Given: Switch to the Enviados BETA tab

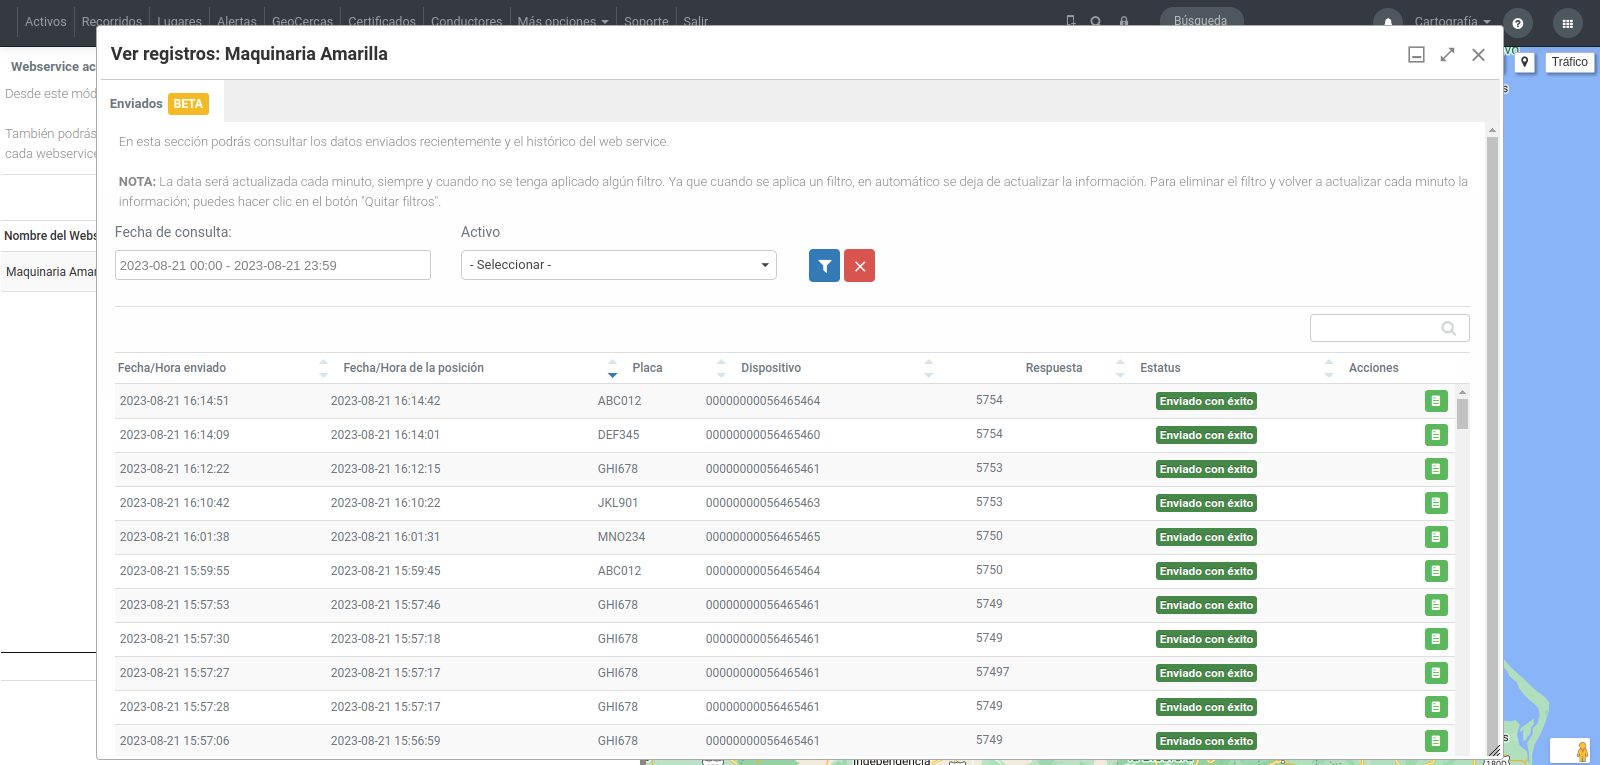Looking at the screenshot, I should 159,104.
